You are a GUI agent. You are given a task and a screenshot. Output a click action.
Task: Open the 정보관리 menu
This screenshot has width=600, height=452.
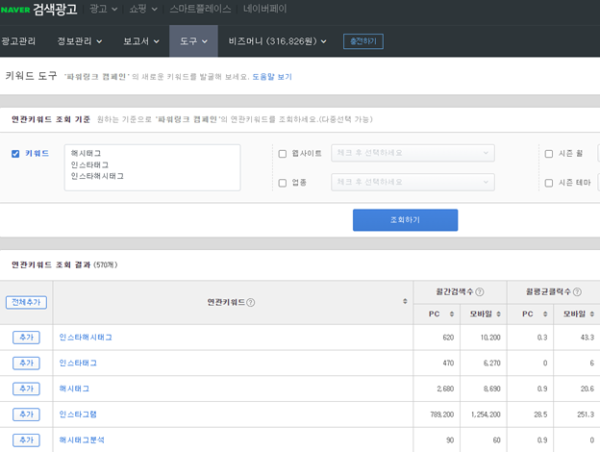pyautogui.click(x=82, y=42)
